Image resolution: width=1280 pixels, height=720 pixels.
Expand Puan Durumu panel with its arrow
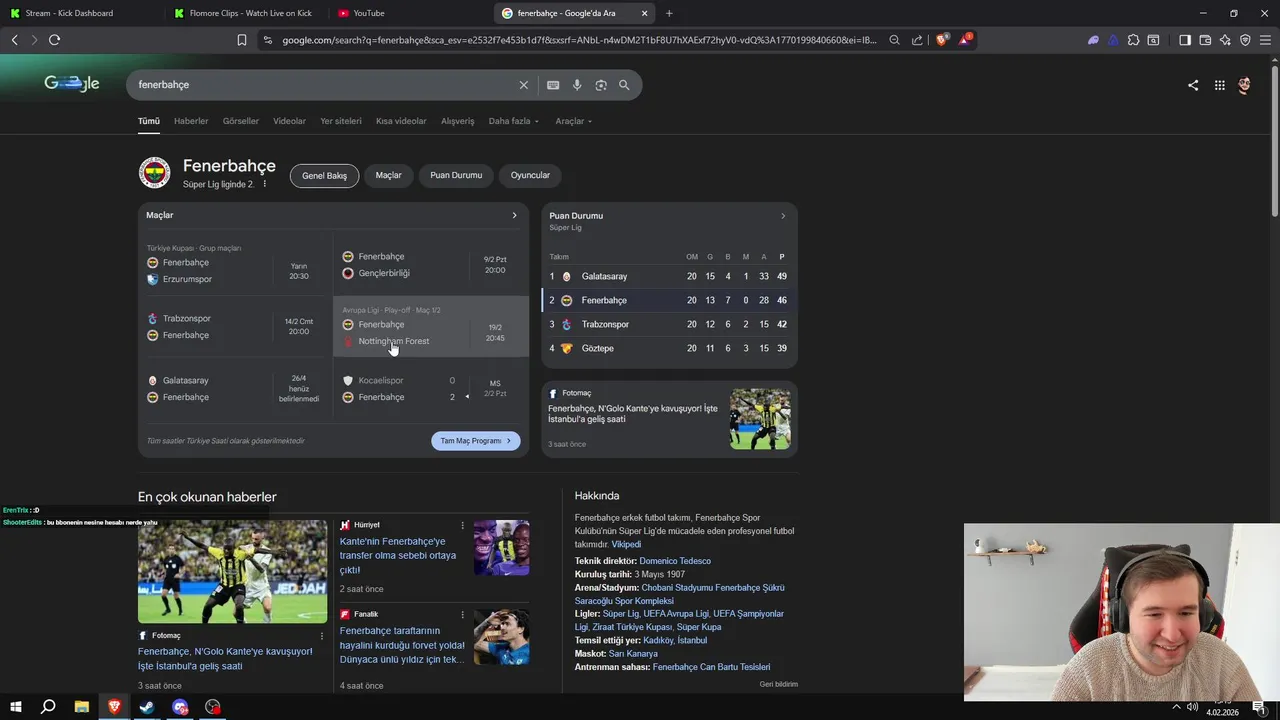click(x=783, y=216)
